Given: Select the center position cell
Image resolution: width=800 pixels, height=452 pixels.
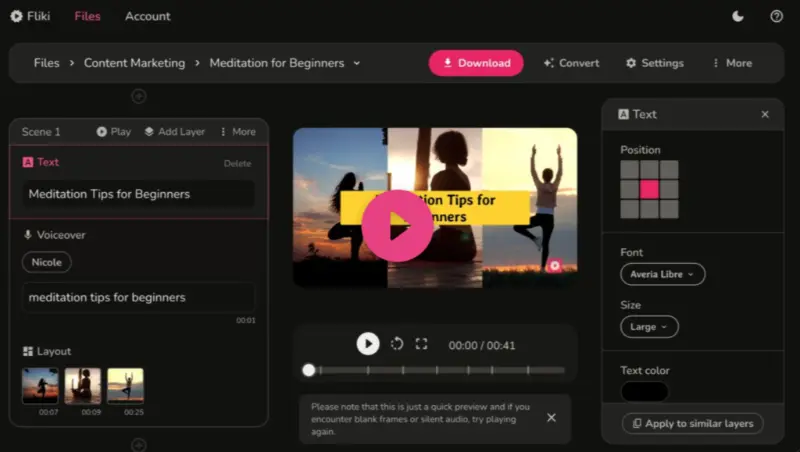Looking at the screenshot, I should pos(649,189).
